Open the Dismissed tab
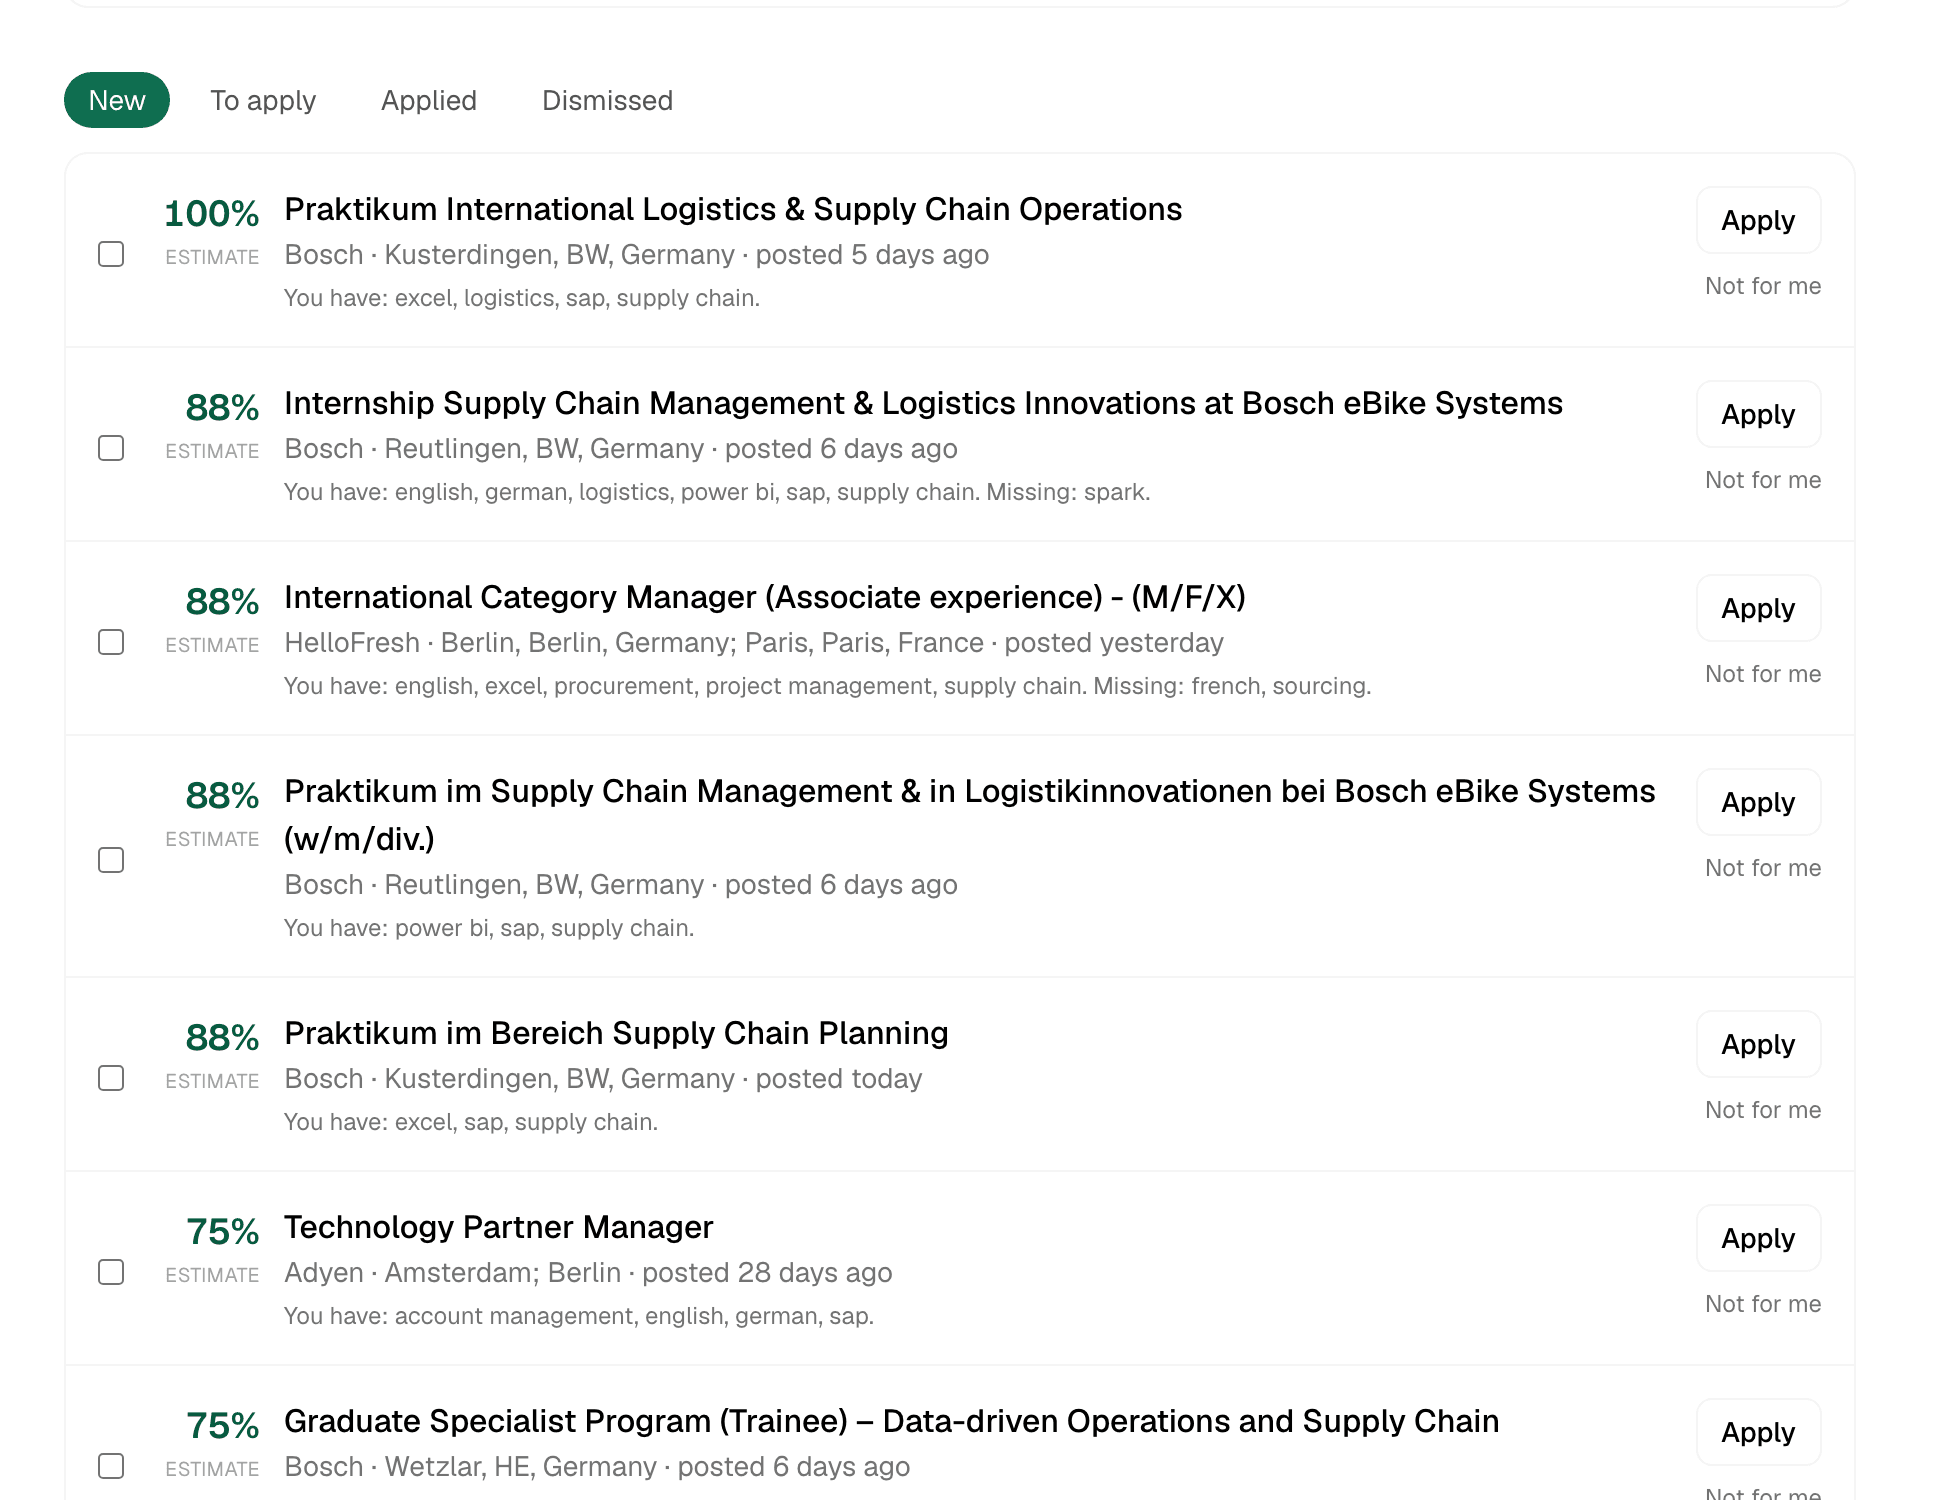The width and height of the screenshot is (1952, 1500). pos(607,100)
